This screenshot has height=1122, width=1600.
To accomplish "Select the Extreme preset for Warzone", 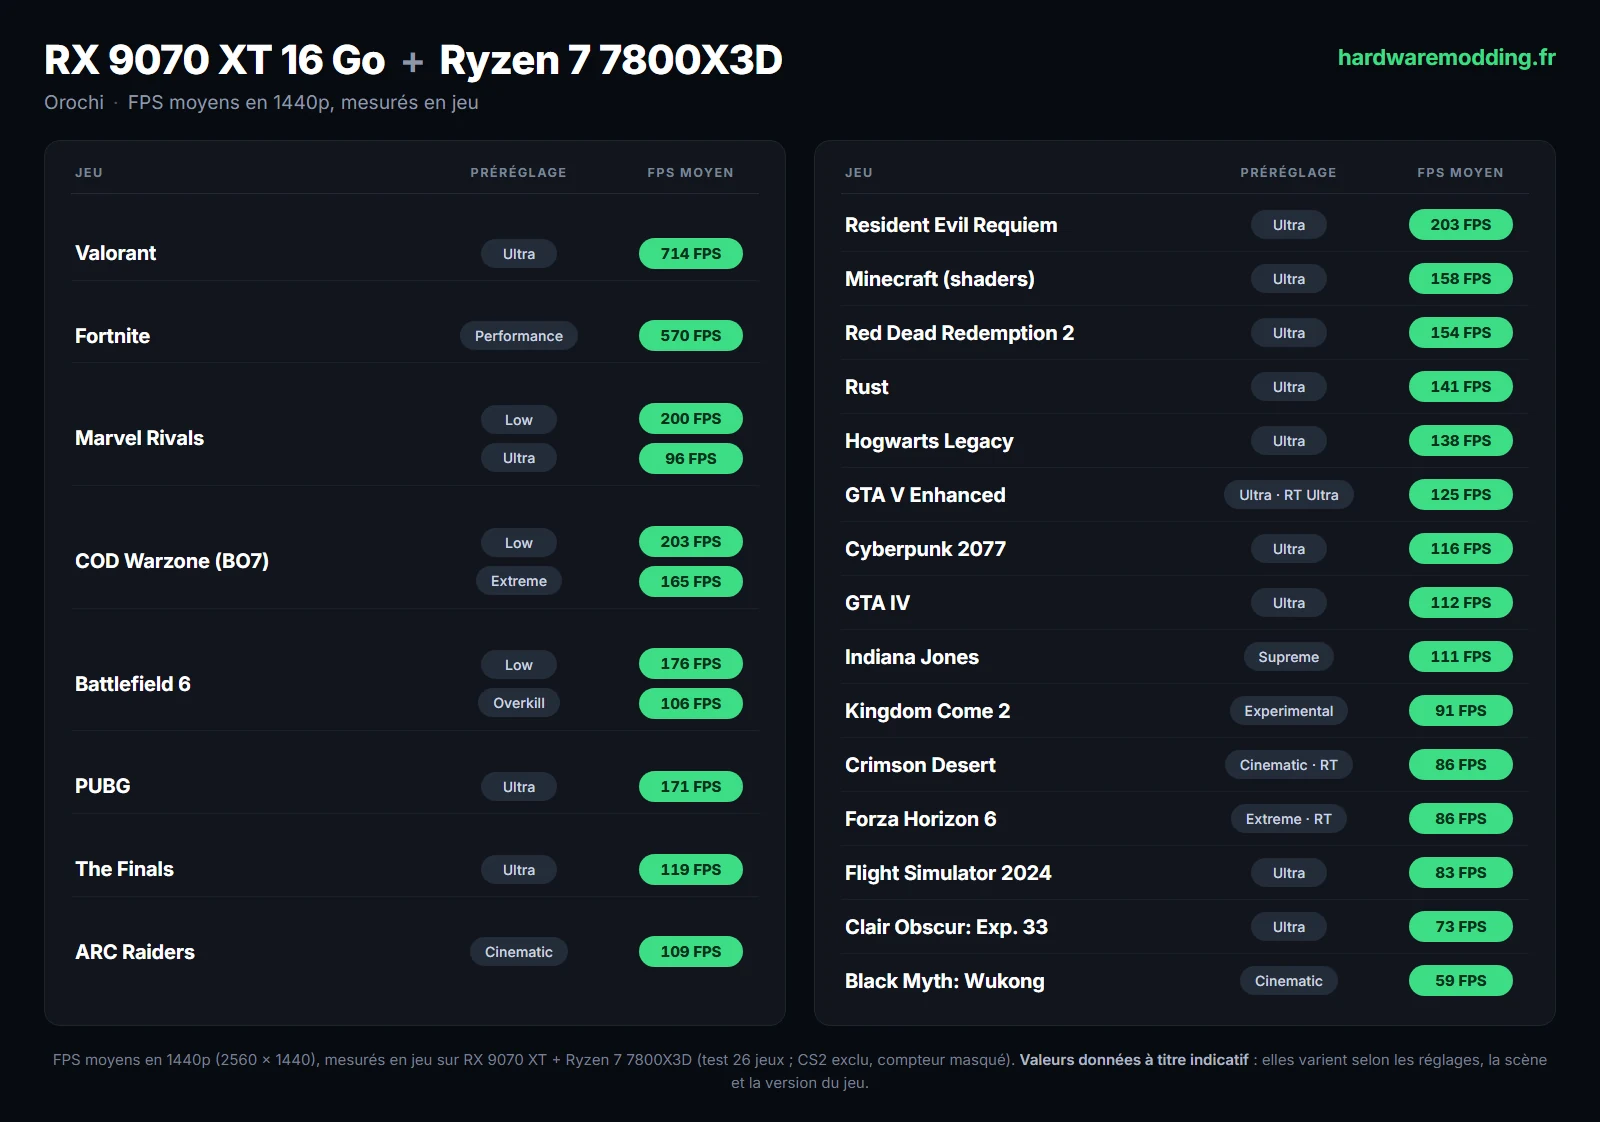I will (x=519, y=581).
